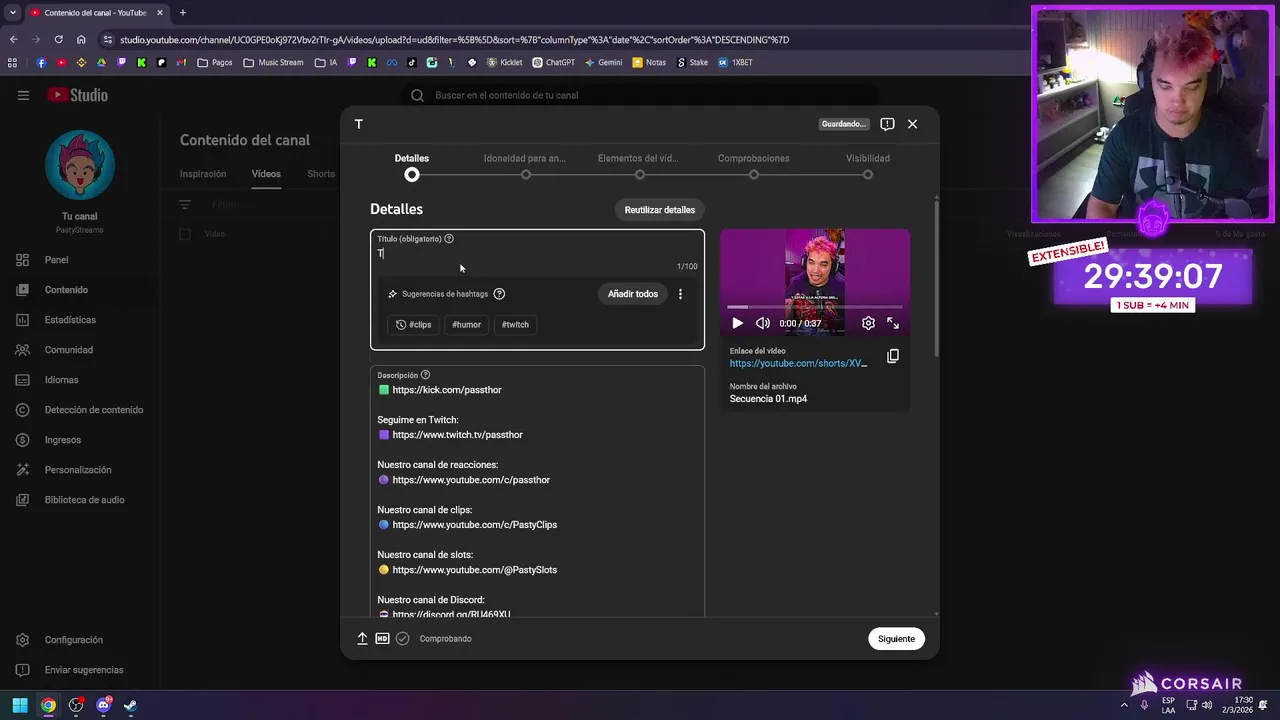Viewport: 1280px width, 720px height.
Task: Switch to the Vídeos tab
Action: (266, 174)
